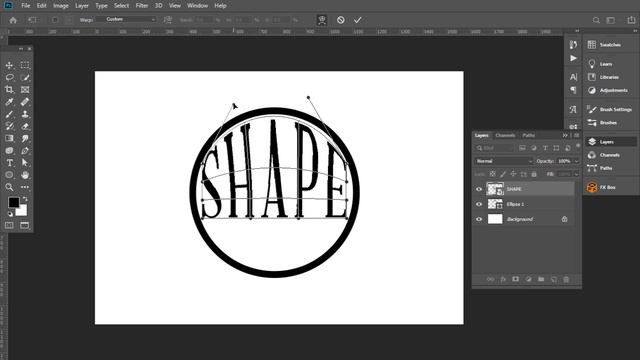Screen dimensions: 640x360
Task: Hide the Ellipse 1 layer
Action: [x=479, y=204]
